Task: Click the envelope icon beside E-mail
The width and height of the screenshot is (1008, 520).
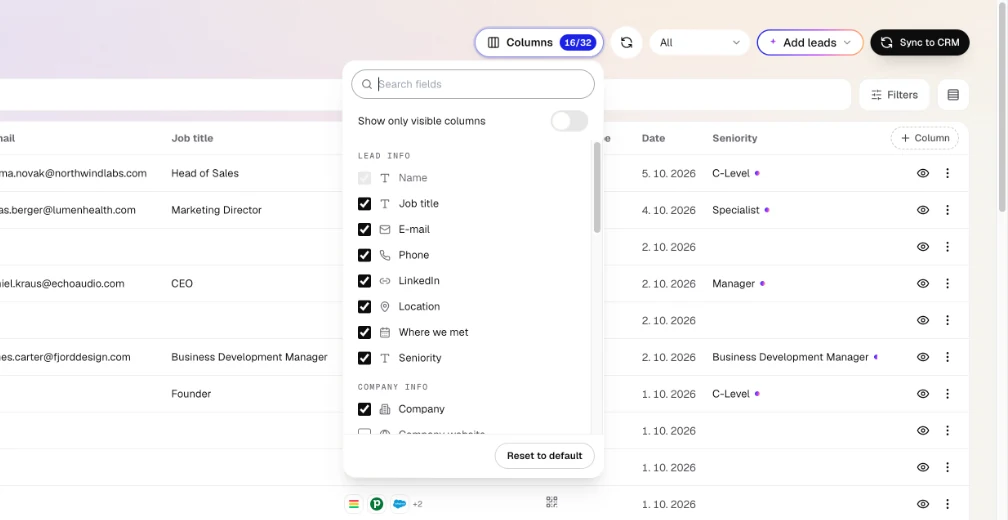Action: point(385,229)
